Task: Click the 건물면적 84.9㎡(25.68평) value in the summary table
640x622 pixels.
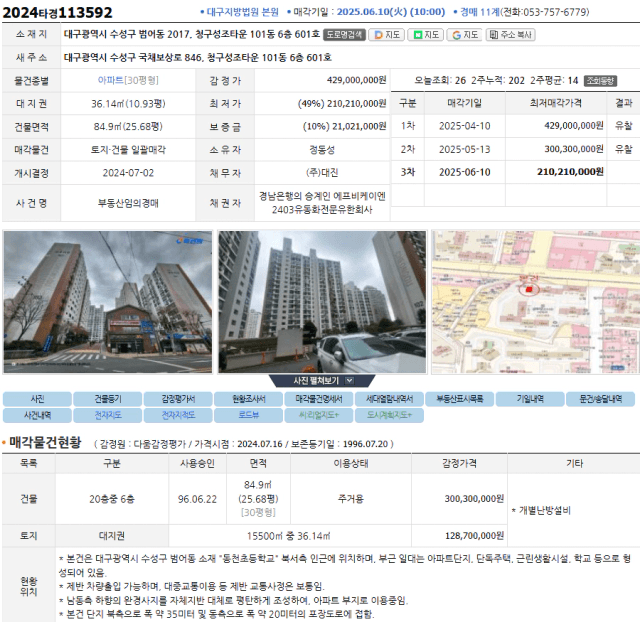Action: pyautogui.click(x=128, y=127)
